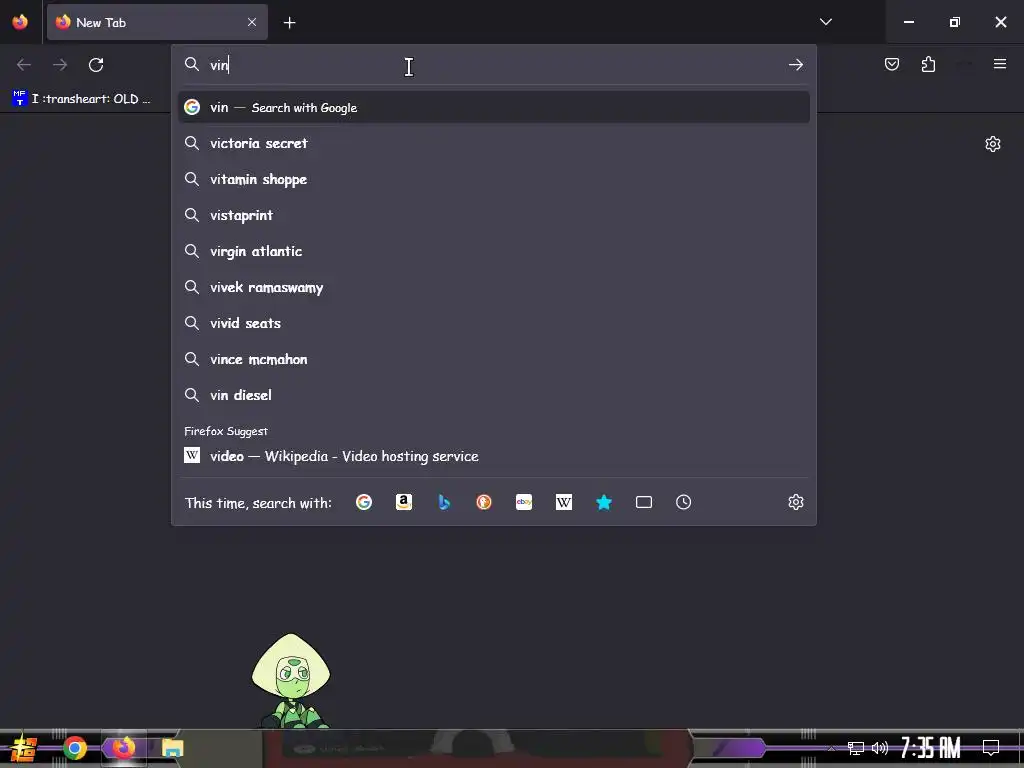Choose the vince mcmahon suggestion

(494, 359)
